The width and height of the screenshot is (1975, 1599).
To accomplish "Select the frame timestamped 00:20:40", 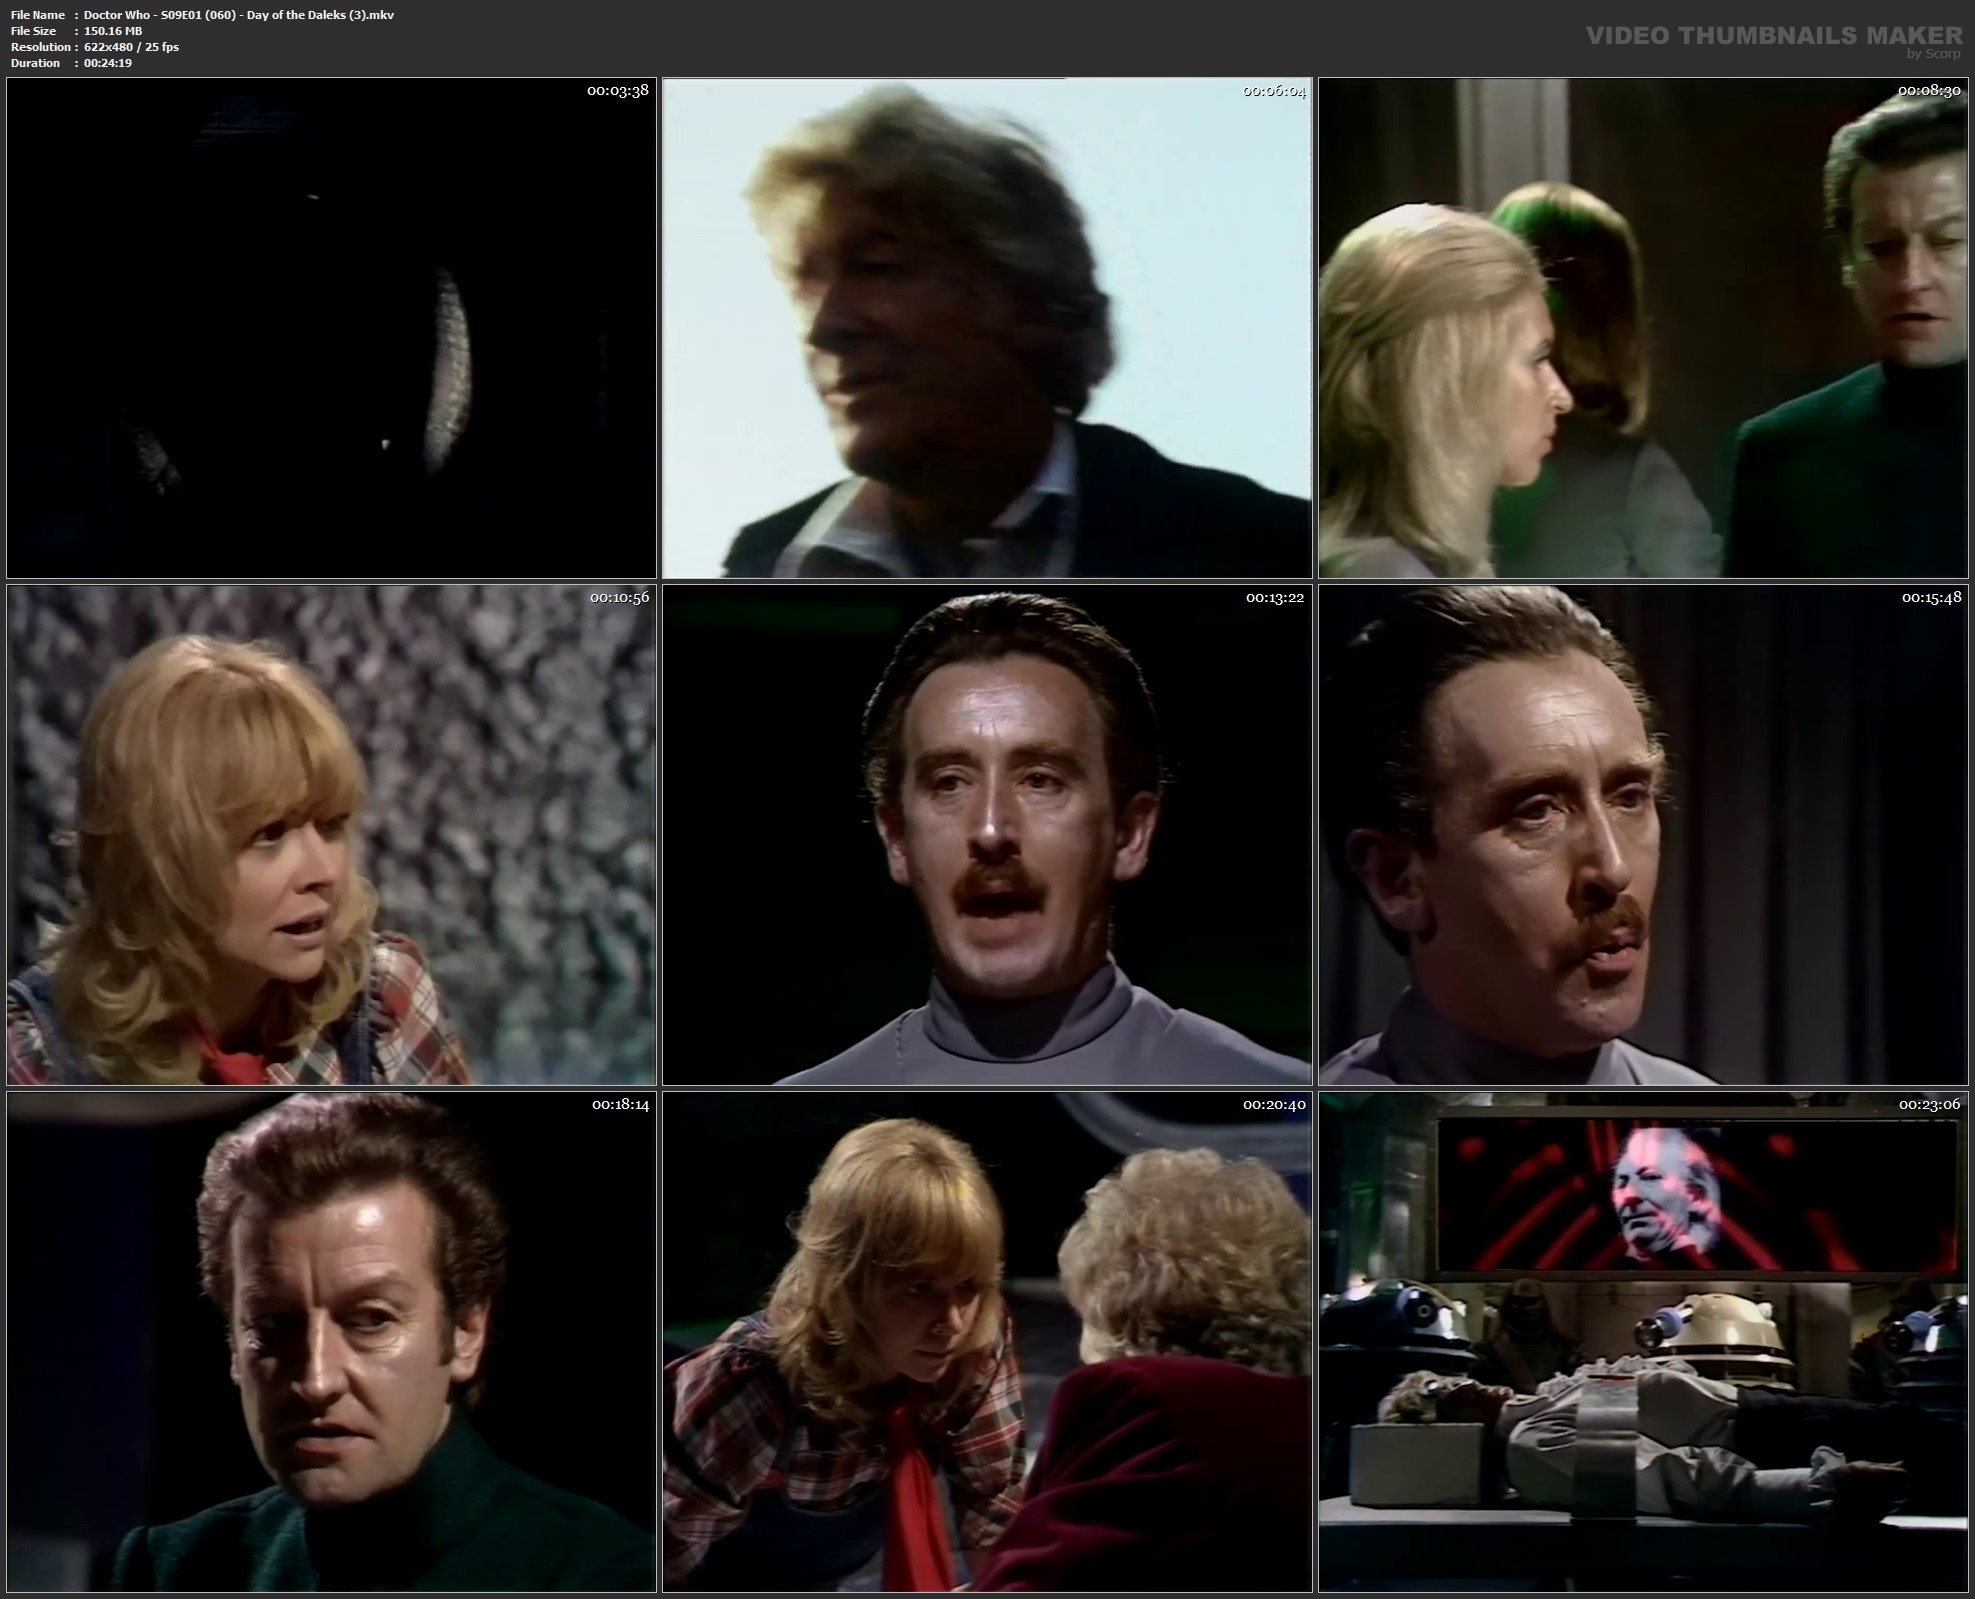I will 987,1341.
